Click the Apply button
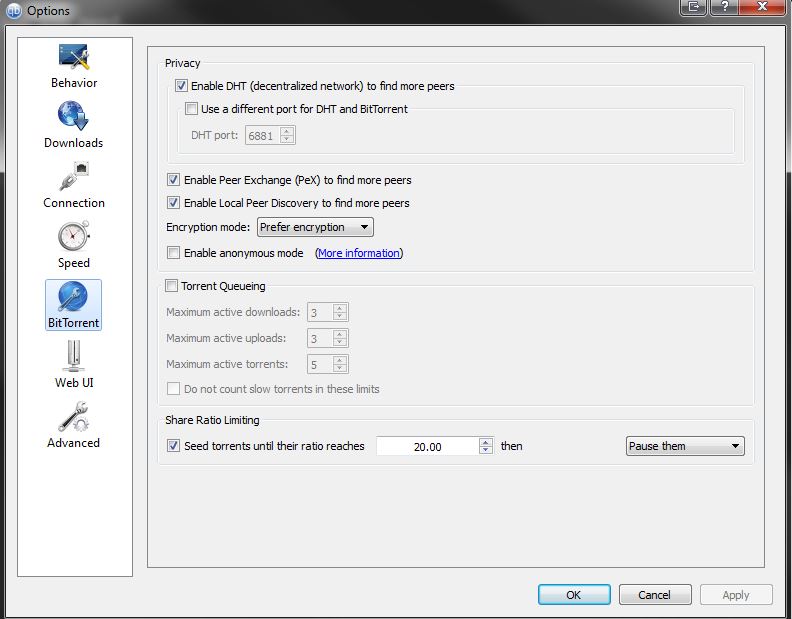792x619 pixels. point(735,595)
